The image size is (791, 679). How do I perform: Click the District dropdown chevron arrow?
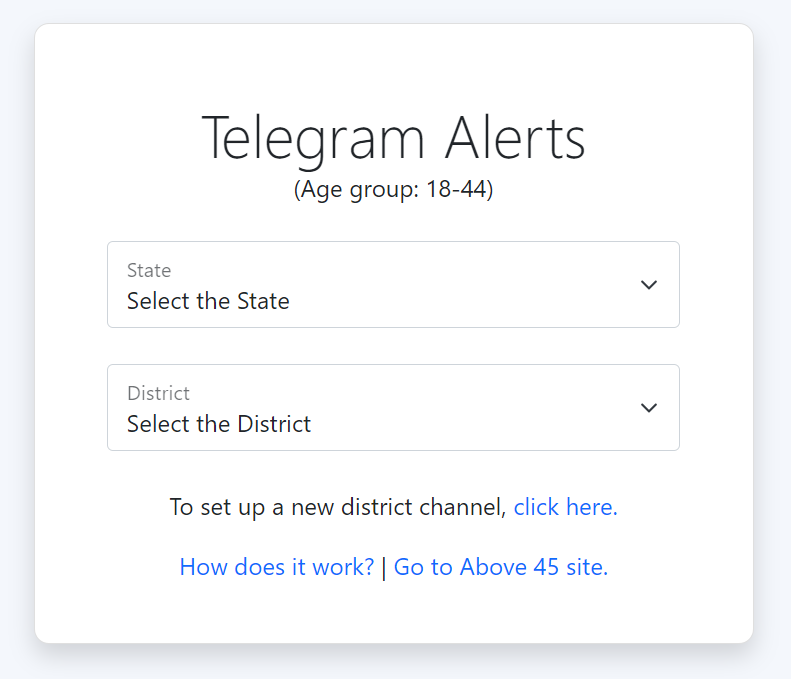649,408
